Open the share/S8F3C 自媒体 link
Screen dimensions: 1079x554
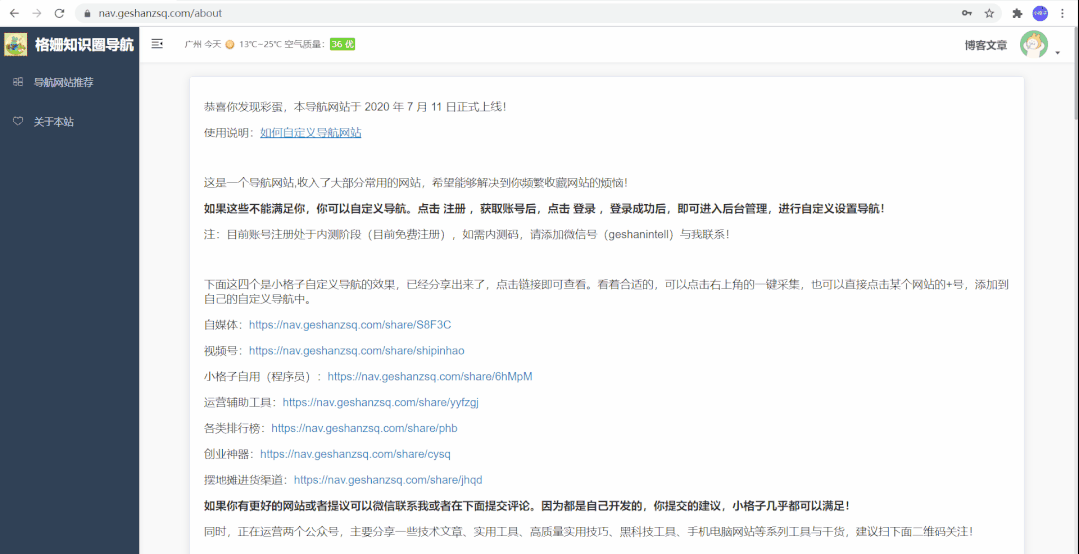click(350, 324)
